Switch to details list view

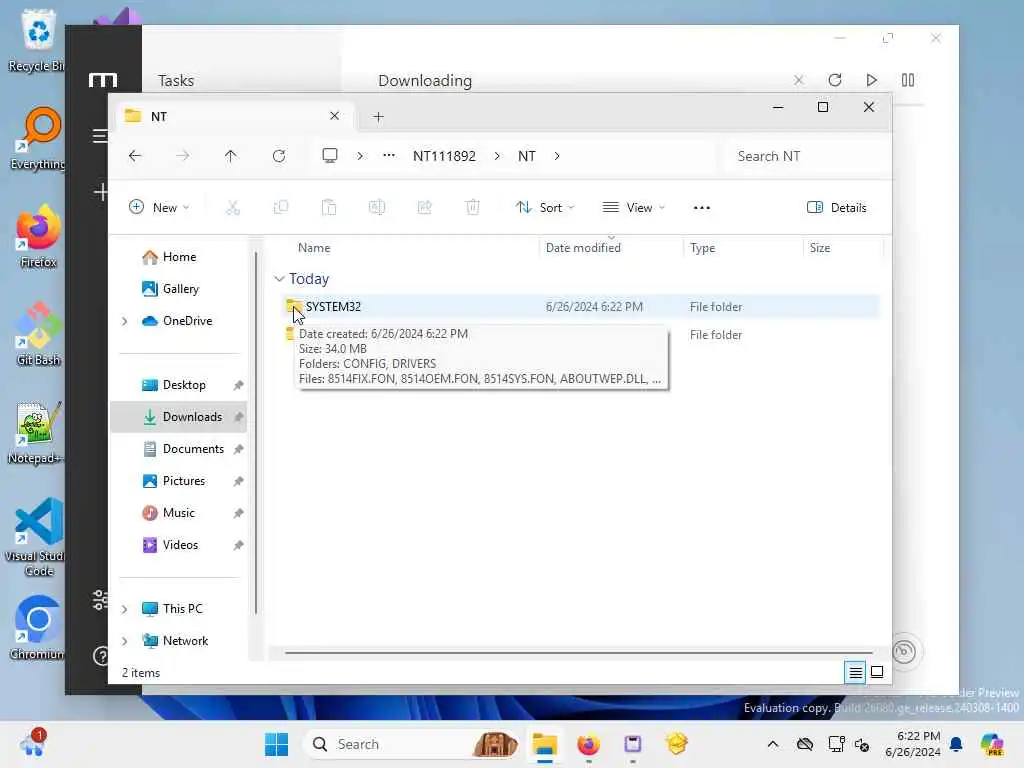pos(856,672)
